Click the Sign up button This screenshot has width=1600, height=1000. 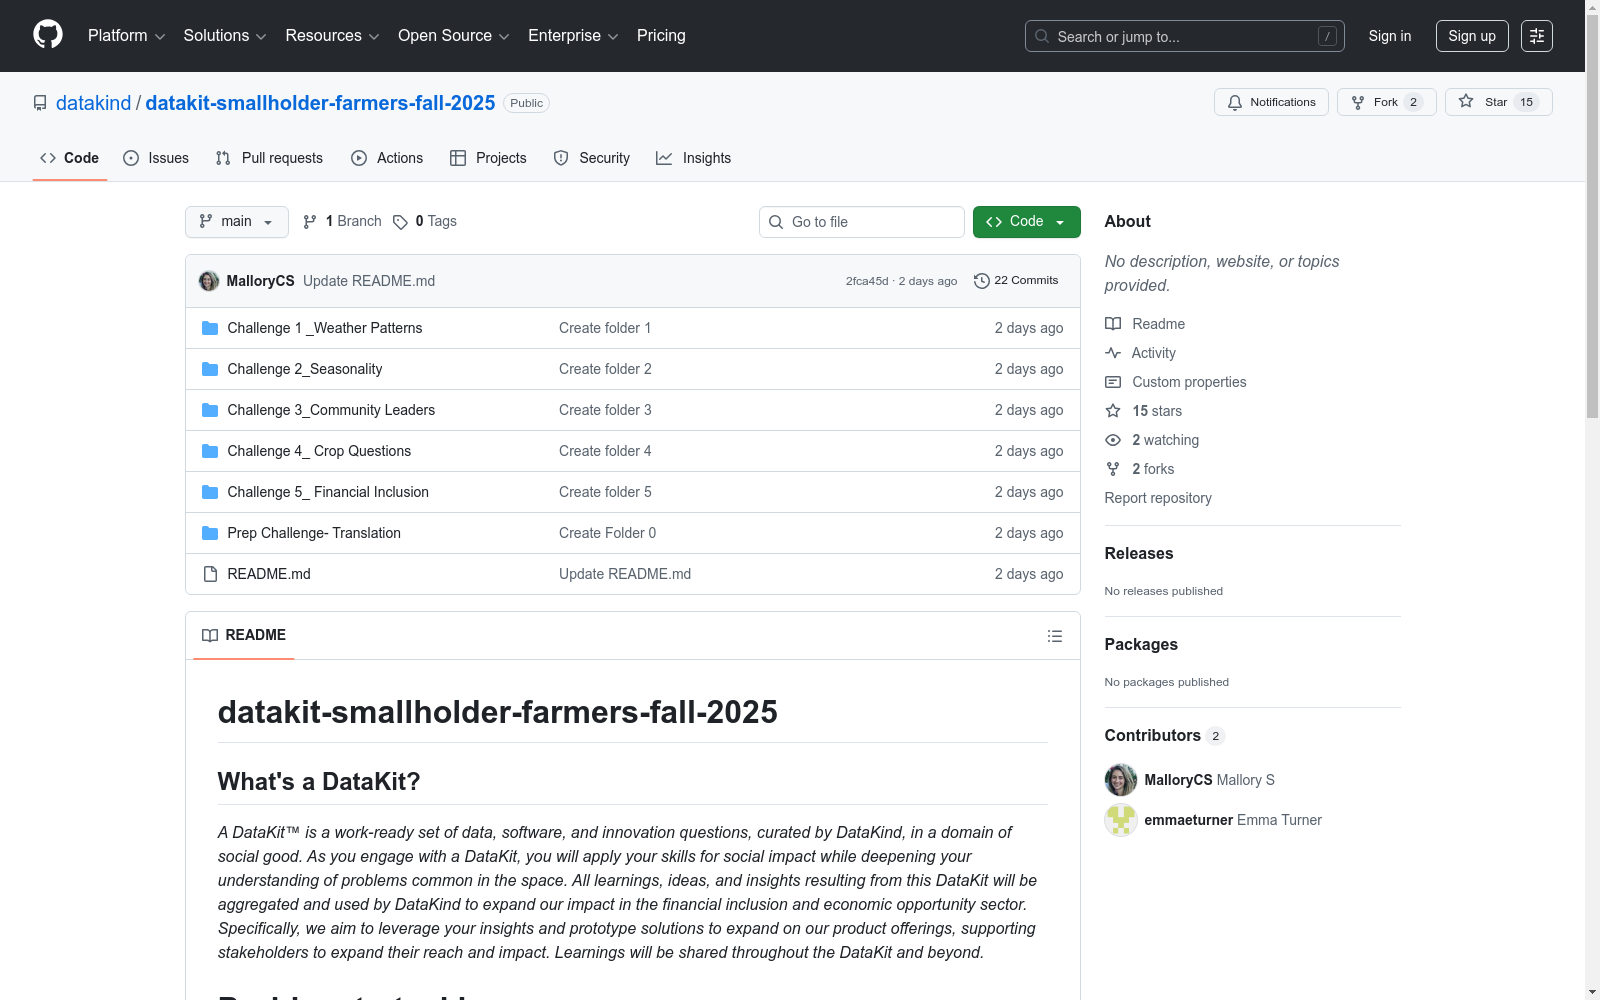[x=1472, y=36]
